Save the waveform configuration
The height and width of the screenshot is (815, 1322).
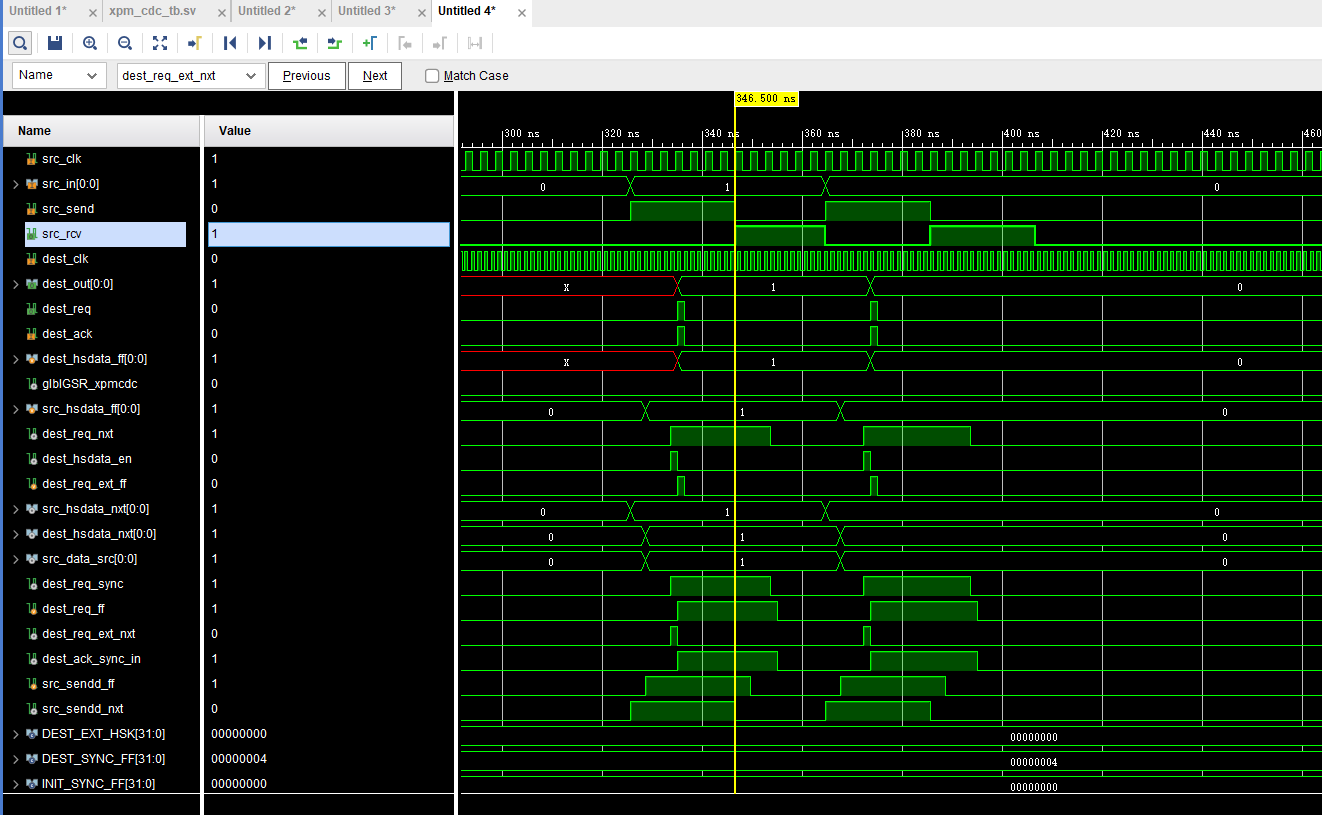click(x=54, y=43)
